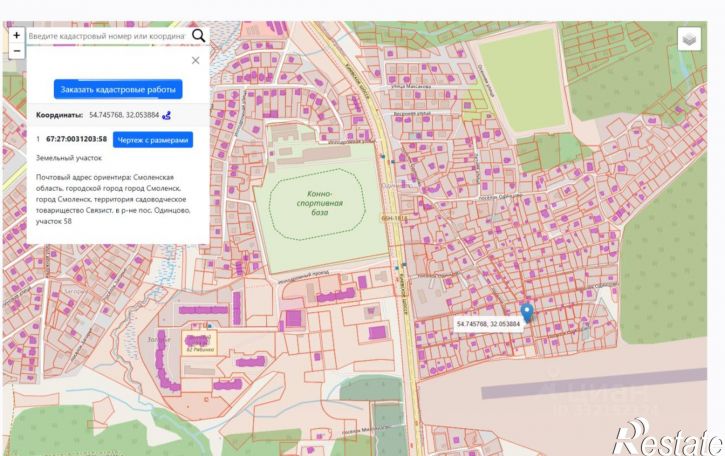Click the coordinates tooltip near the pin
Screen dimensions: 725x456
coord(488,324)
